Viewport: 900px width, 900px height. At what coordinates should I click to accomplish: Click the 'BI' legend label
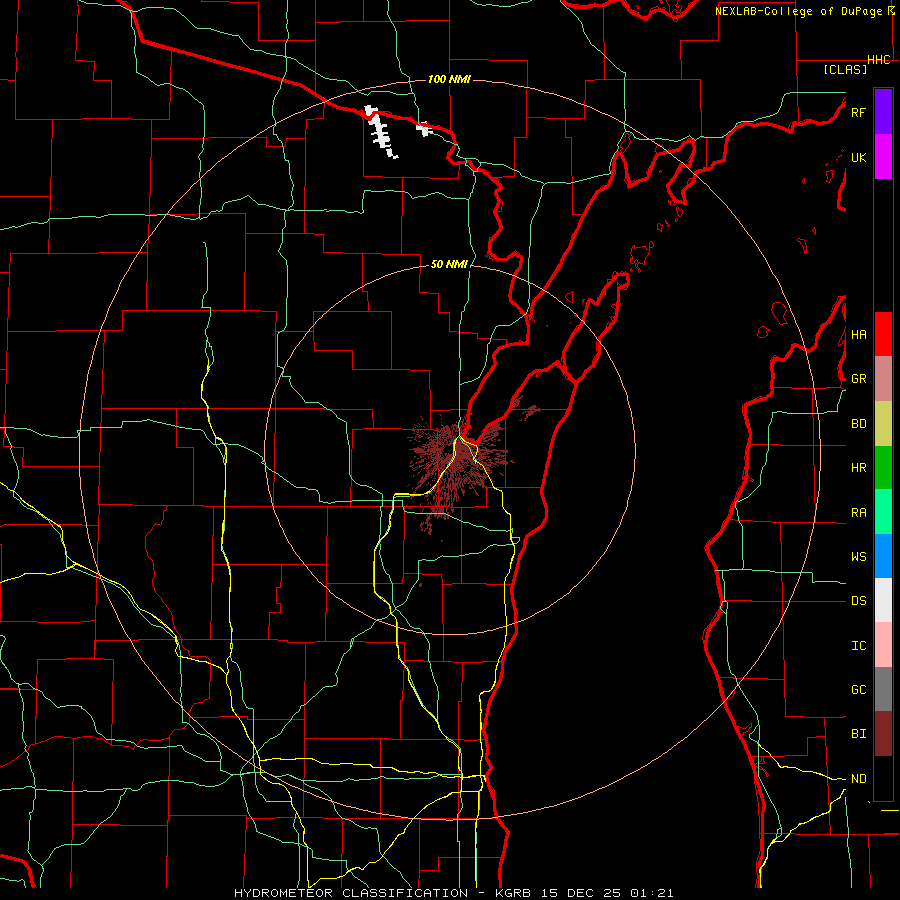pyautogui.click(x=859, y=734)
